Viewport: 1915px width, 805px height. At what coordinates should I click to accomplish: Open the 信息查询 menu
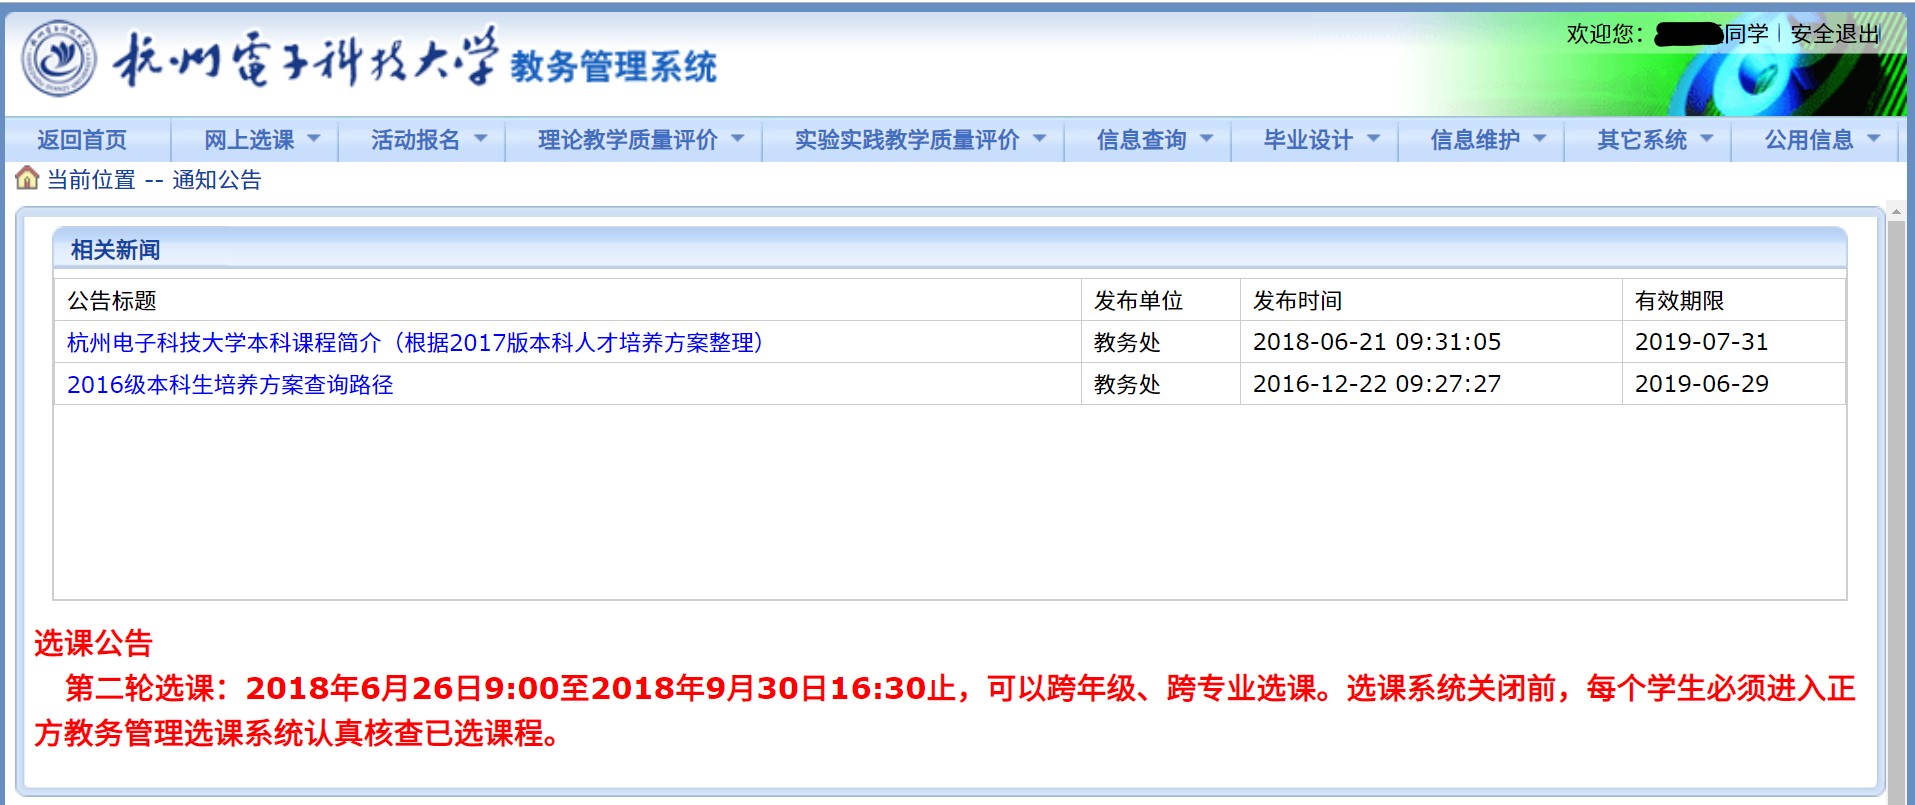(1141, 140)
